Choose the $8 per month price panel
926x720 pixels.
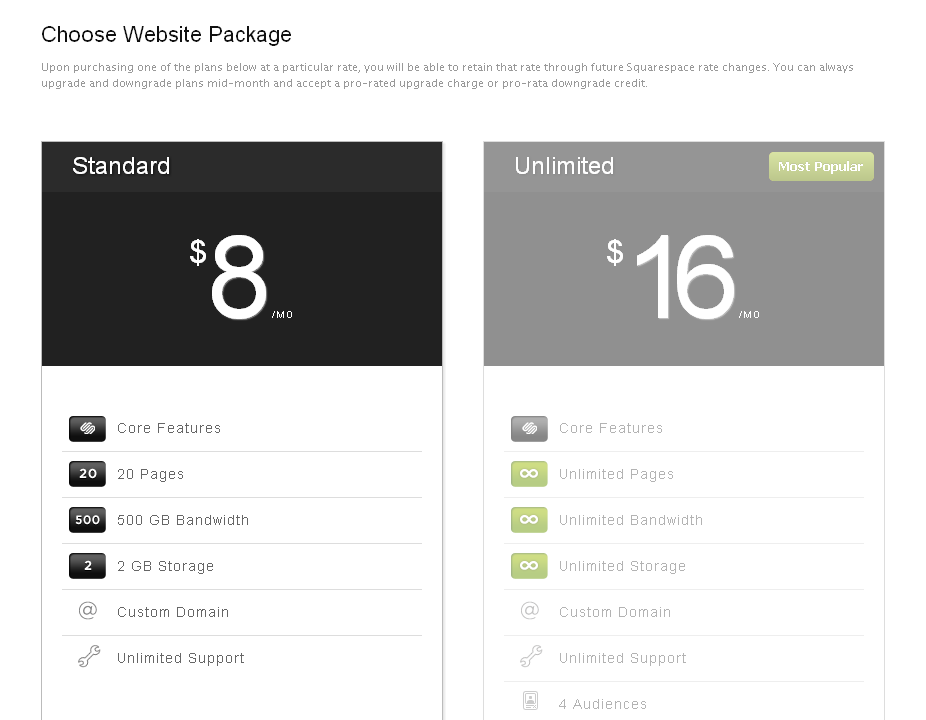241,278
